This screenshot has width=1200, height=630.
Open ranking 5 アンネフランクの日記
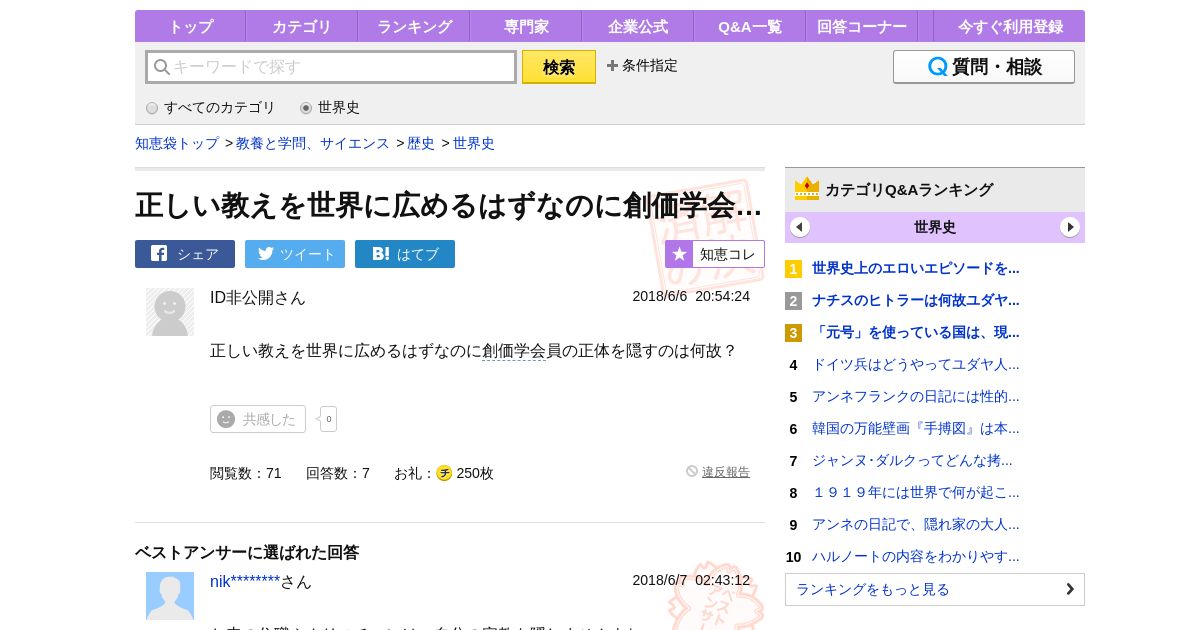pyautogui.click(x=916, y=396)
